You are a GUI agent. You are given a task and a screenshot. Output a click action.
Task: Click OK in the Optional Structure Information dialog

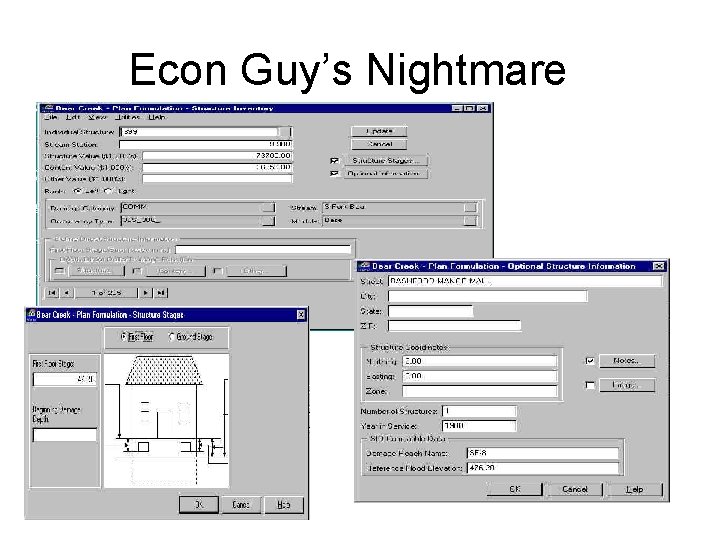coord(515,489)
